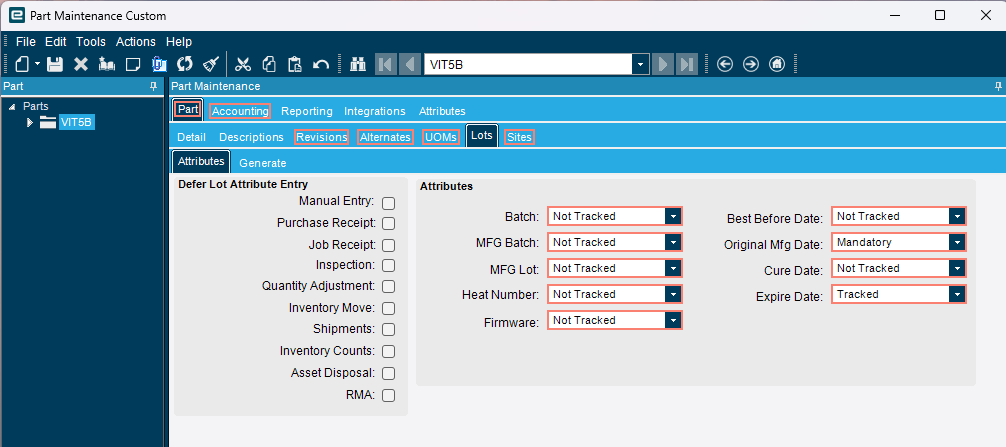Screen dimensions: 1006x447
Task: Open the Actions menu
Action: pos(136,42)
